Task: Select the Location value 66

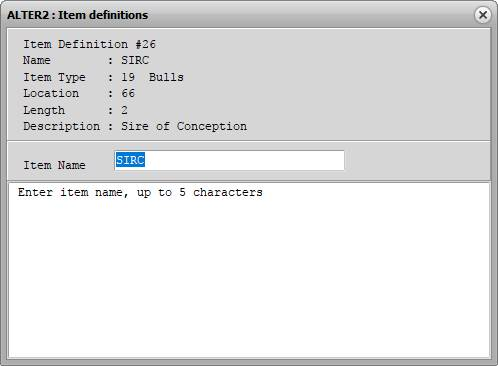Action: point(128,93)
